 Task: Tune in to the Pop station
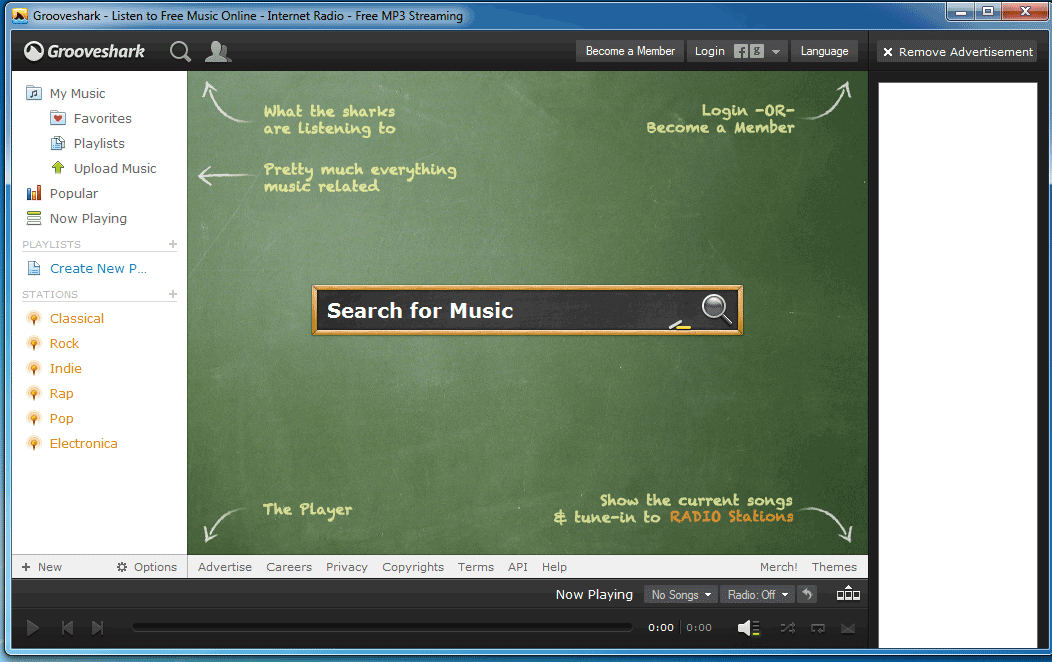coord(50,419)
